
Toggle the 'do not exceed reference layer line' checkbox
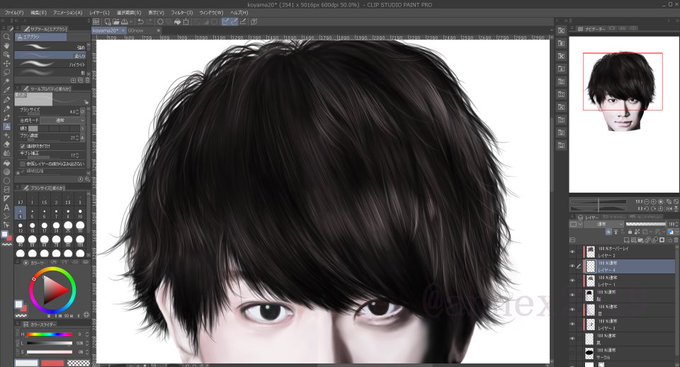click(x=23, y=164)
